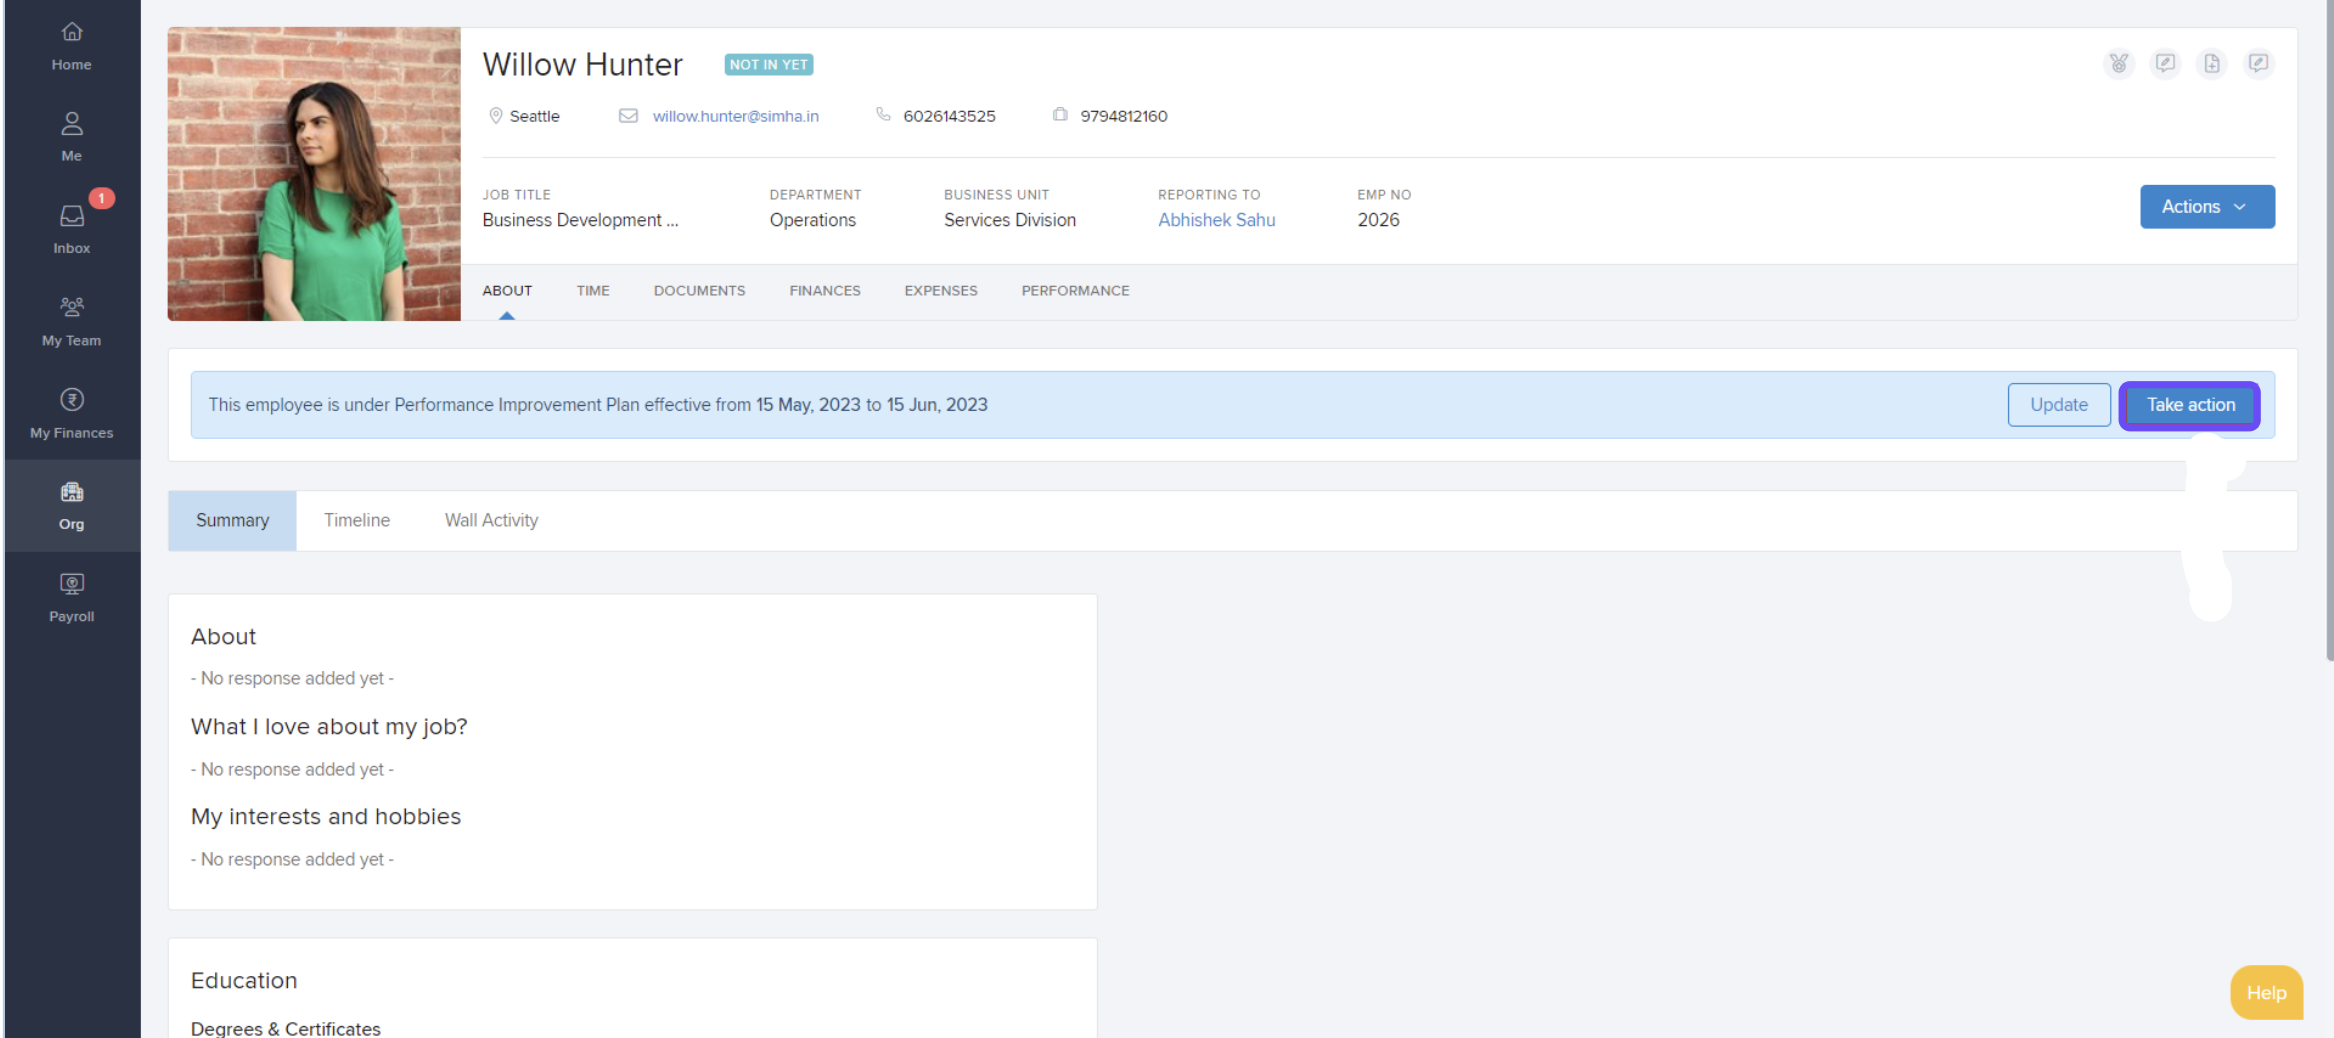Open the Inbox with one notification
The width and height of the screenshot is (2334, 1038).
[71, 229]
